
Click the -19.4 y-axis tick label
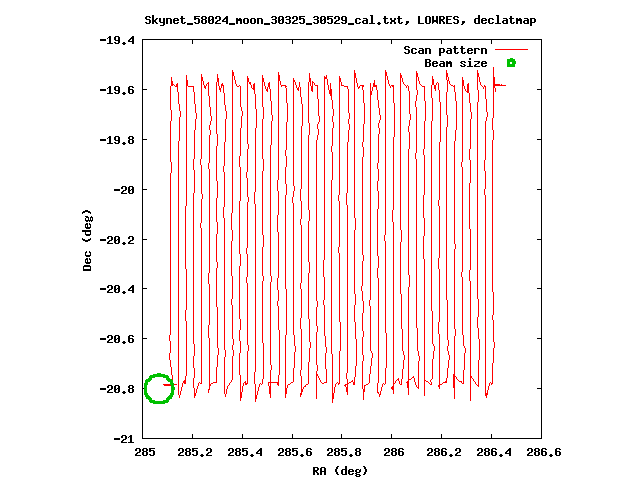click(117, 40)
